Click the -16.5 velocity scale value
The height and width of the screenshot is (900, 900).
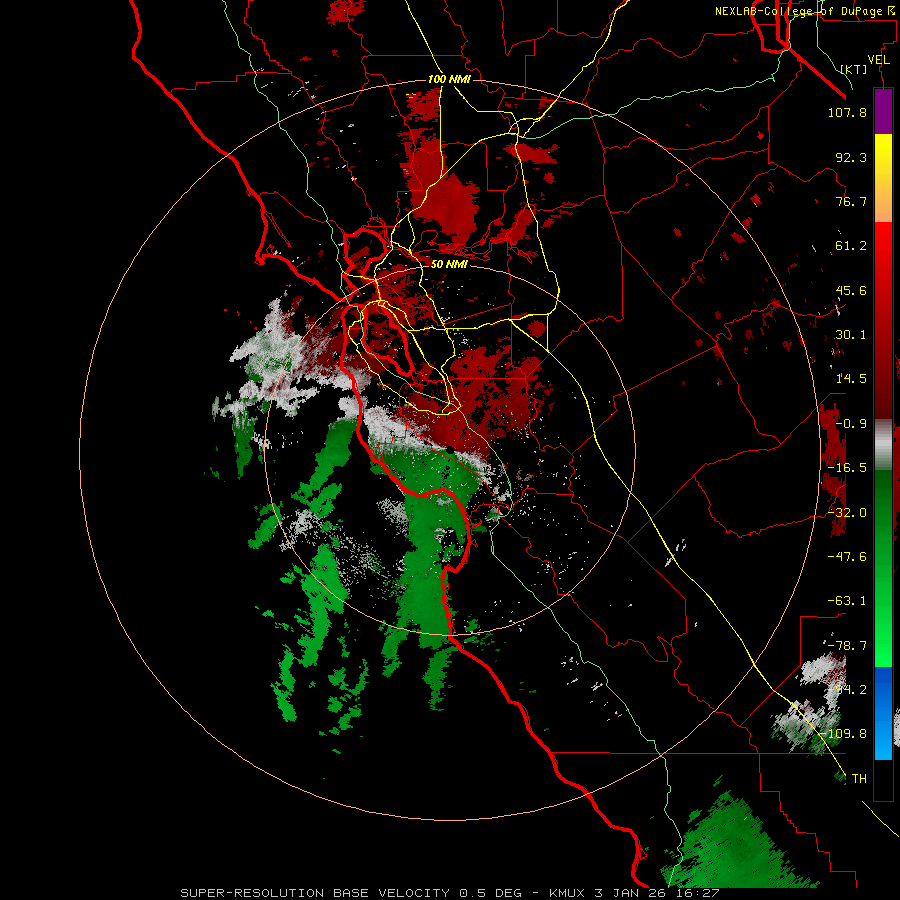[847, 468]
